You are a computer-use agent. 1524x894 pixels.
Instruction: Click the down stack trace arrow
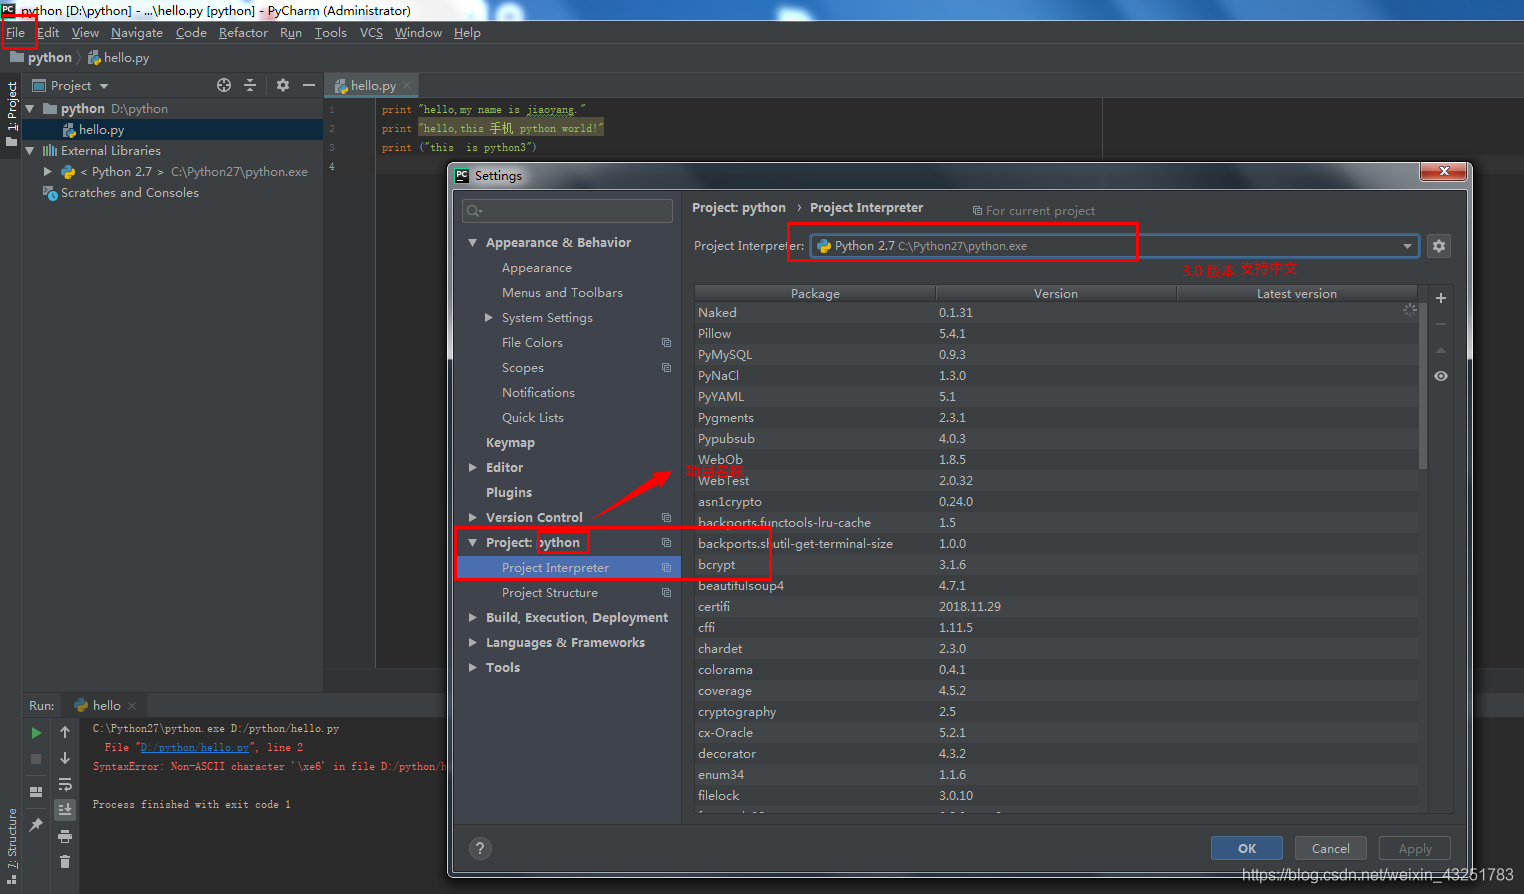pos(65,759)
